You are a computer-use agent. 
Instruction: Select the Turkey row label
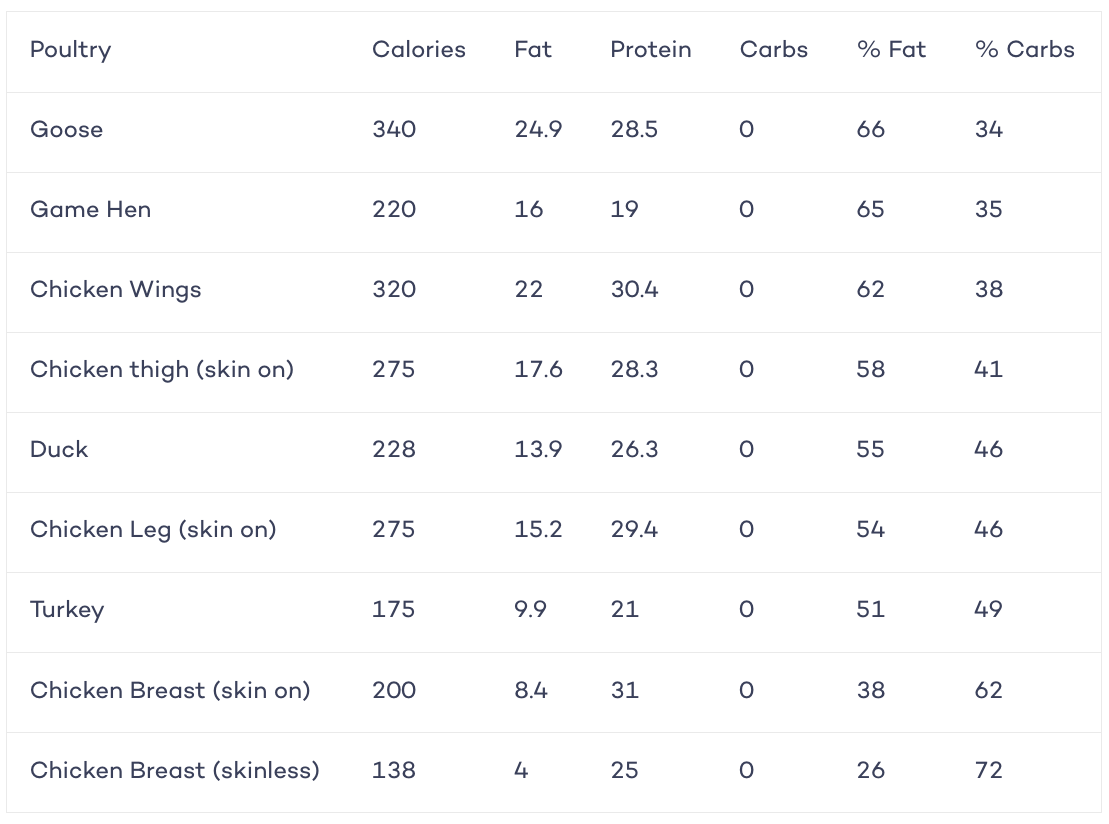click(67, 610)
